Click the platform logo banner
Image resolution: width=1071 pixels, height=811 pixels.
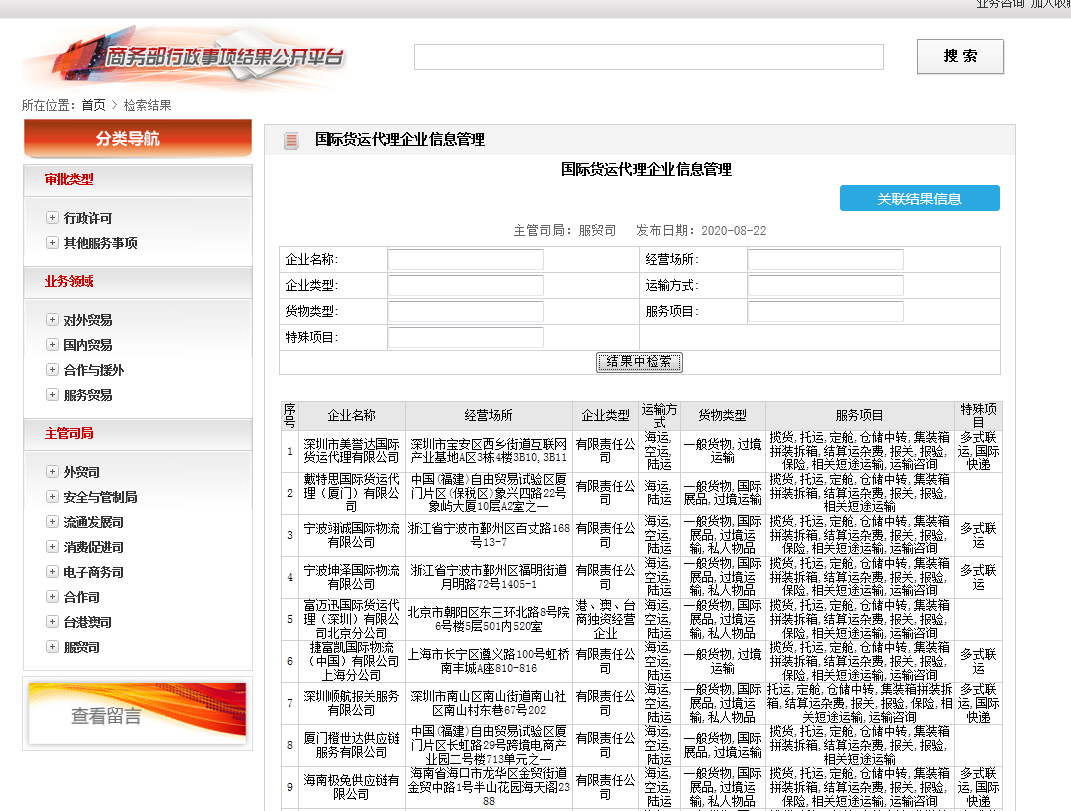point(185,57)
